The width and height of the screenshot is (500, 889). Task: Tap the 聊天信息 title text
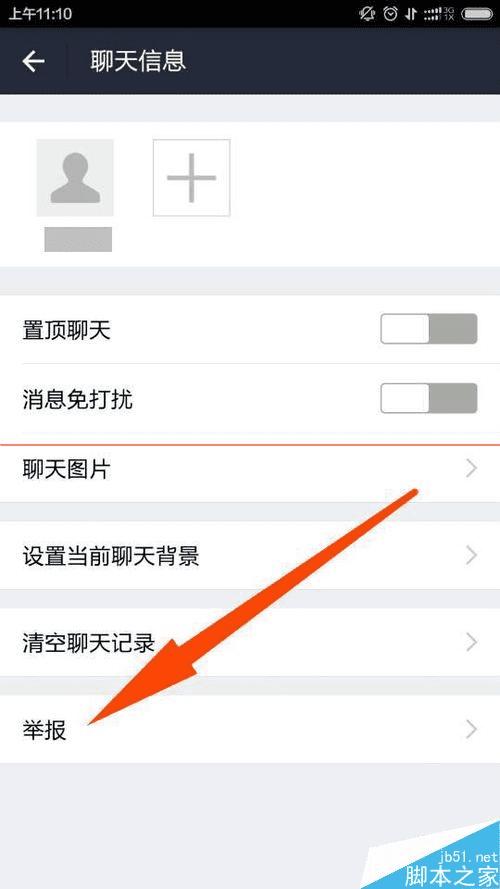[138, 61]
